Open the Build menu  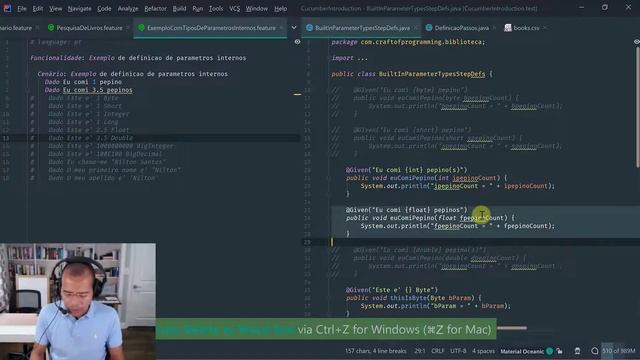(x=179, y=8)
